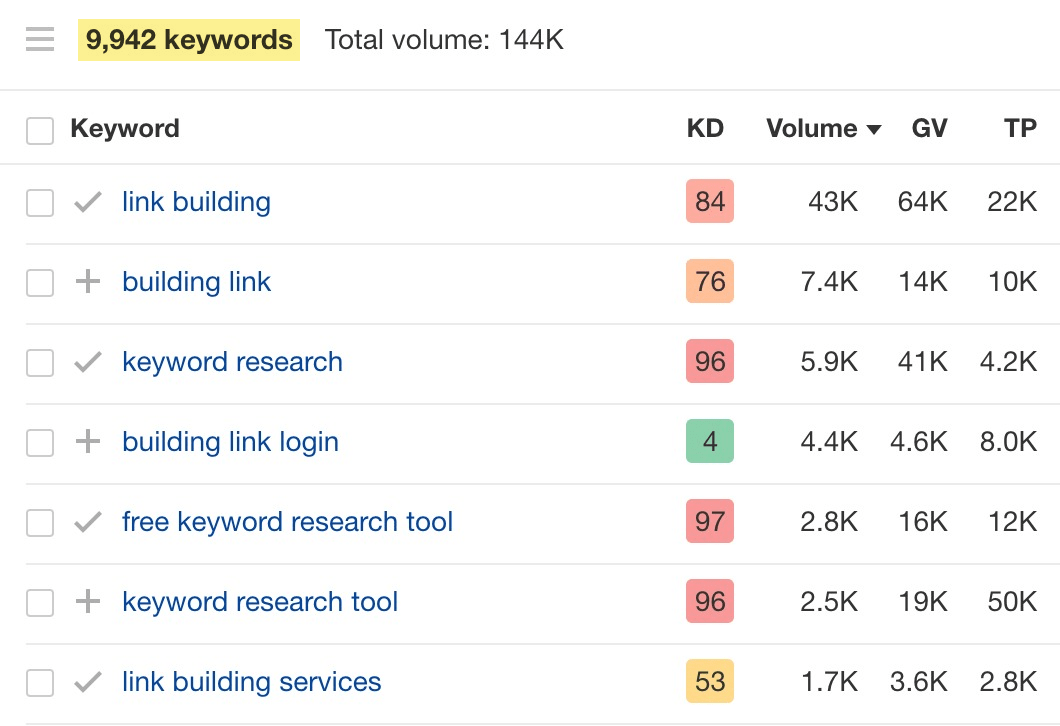
Task: Click the KD column header
Action: (705, 129)
